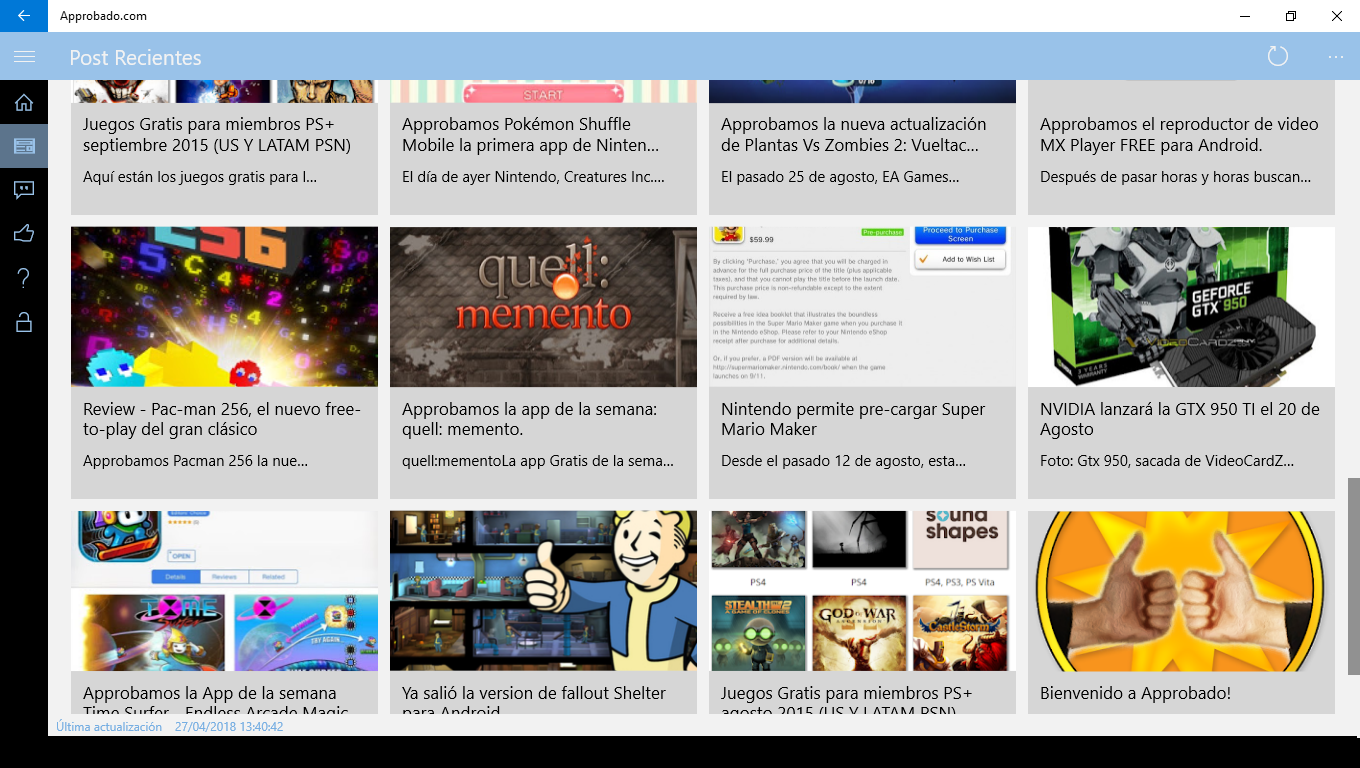1360x768 pixels.
Task: Click the padlock privacy sidebar icon
Action: pyautogui.click(x=24, y=322)
